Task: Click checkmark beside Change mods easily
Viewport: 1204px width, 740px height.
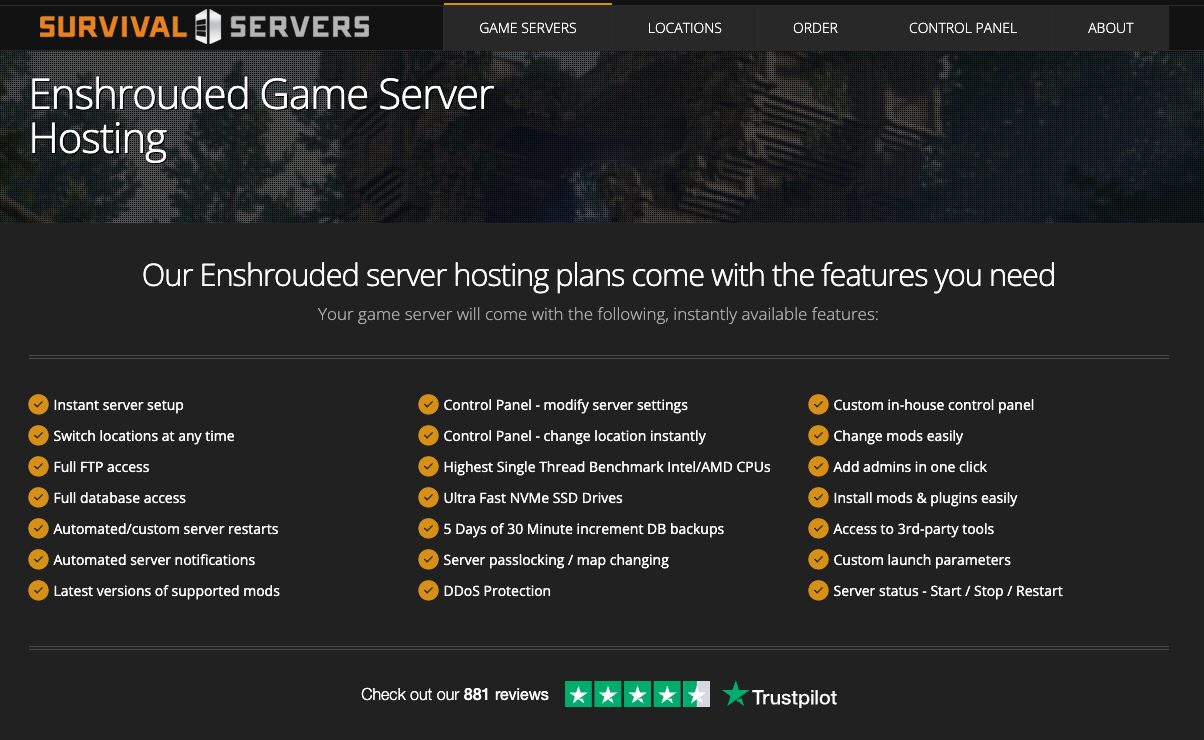Action: point(818,435)
